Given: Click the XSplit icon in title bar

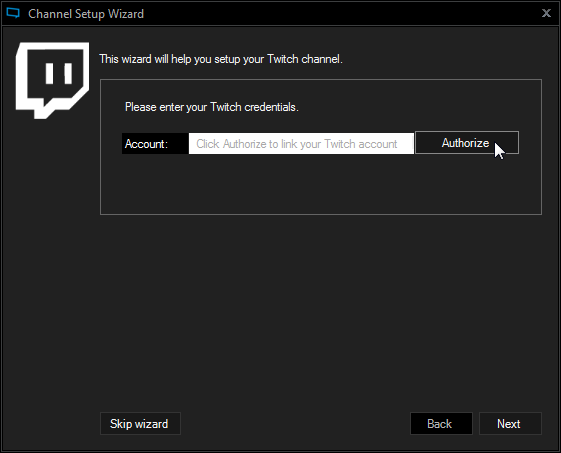Looking at the screenshot, I should pos(13,13).
